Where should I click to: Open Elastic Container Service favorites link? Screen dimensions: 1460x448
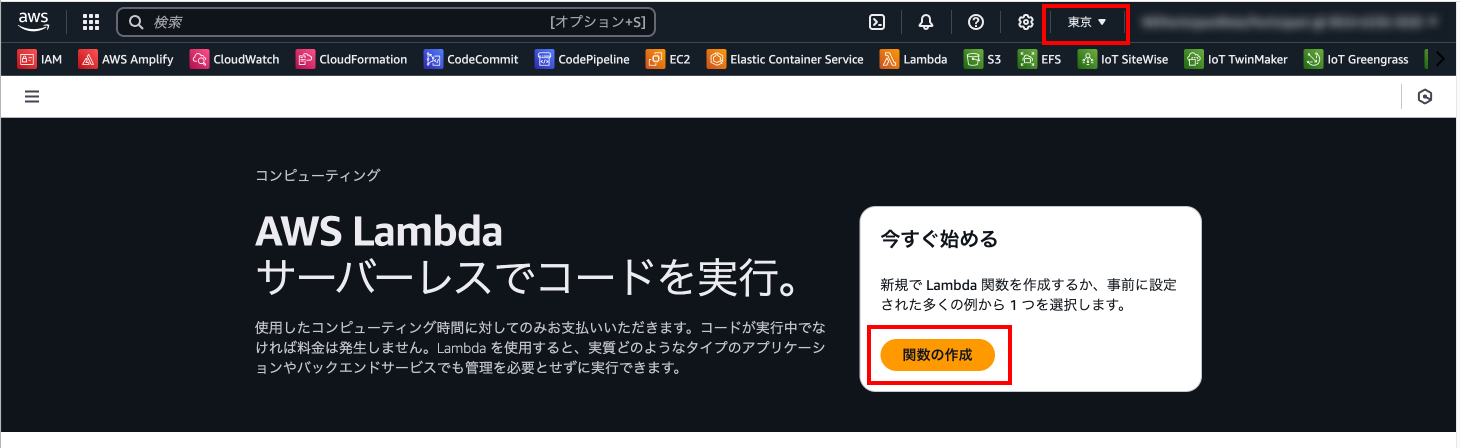(785, 59)
